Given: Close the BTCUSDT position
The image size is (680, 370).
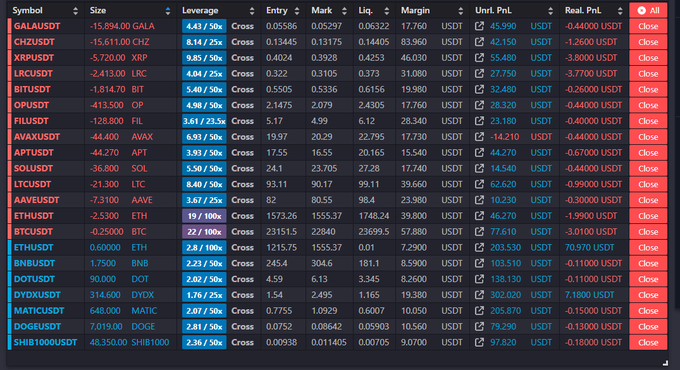Looking at the screenshot, I should 648,232.
